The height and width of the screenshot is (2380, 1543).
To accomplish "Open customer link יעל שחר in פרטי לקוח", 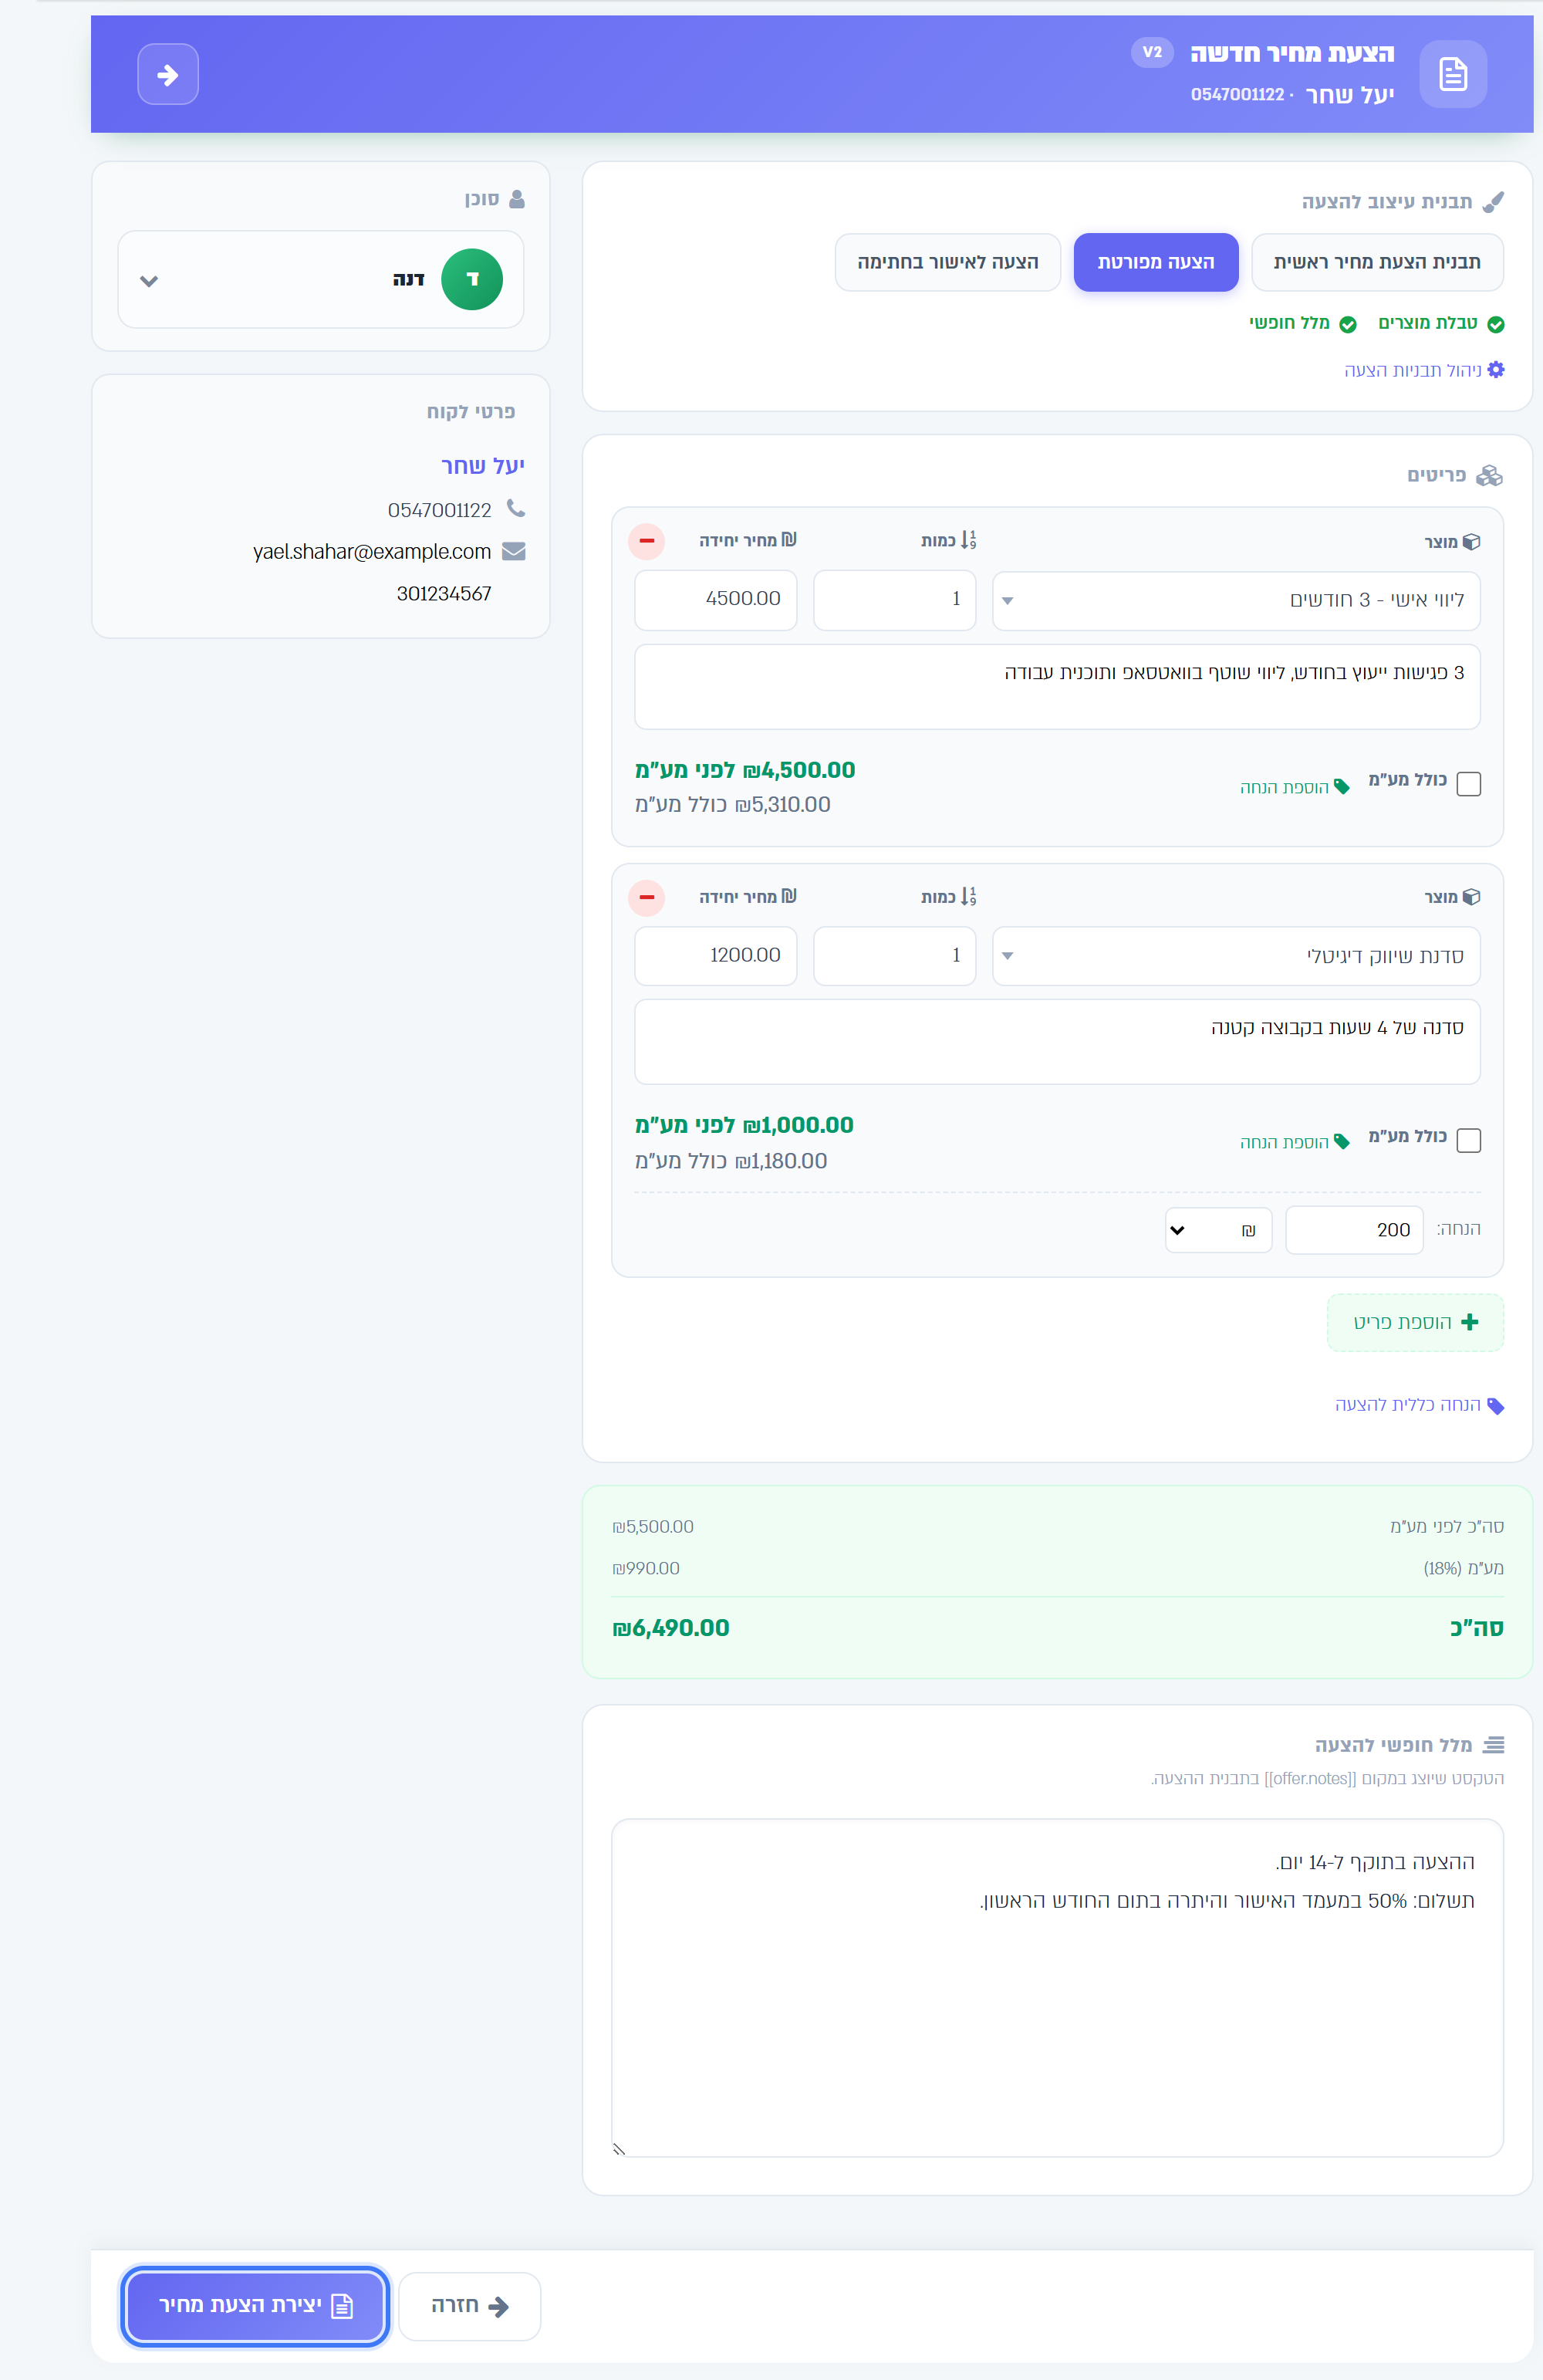I will tap(483, 466).
